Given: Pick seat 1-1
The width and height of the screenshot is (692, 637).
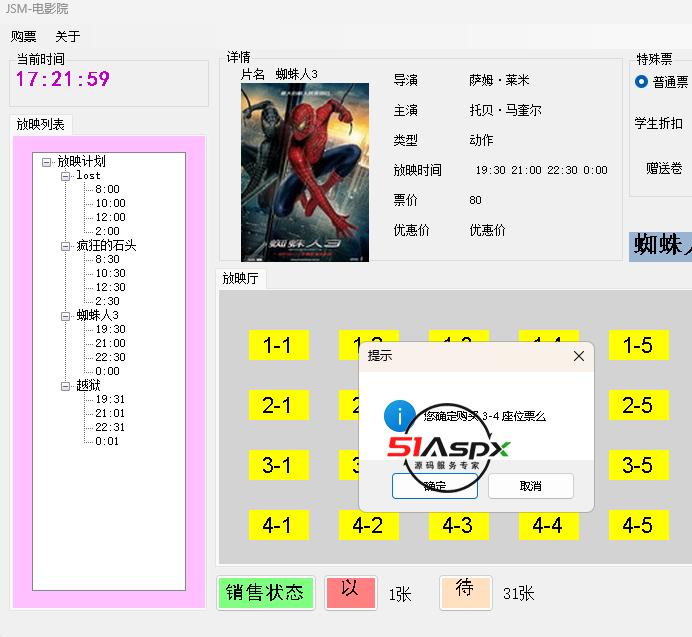Looking at the screenshot, I should point(278,345).
